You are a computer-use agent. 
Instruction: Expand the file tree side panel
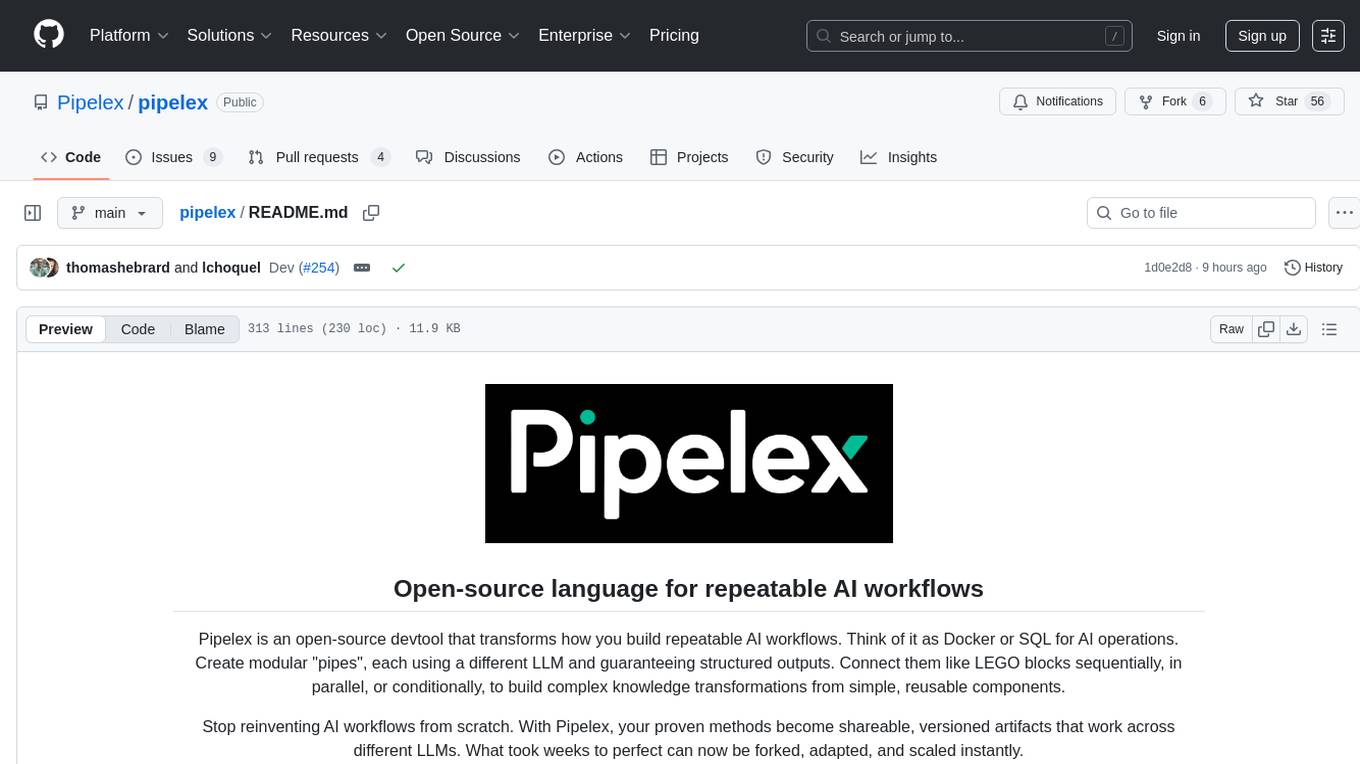(33, 213)
